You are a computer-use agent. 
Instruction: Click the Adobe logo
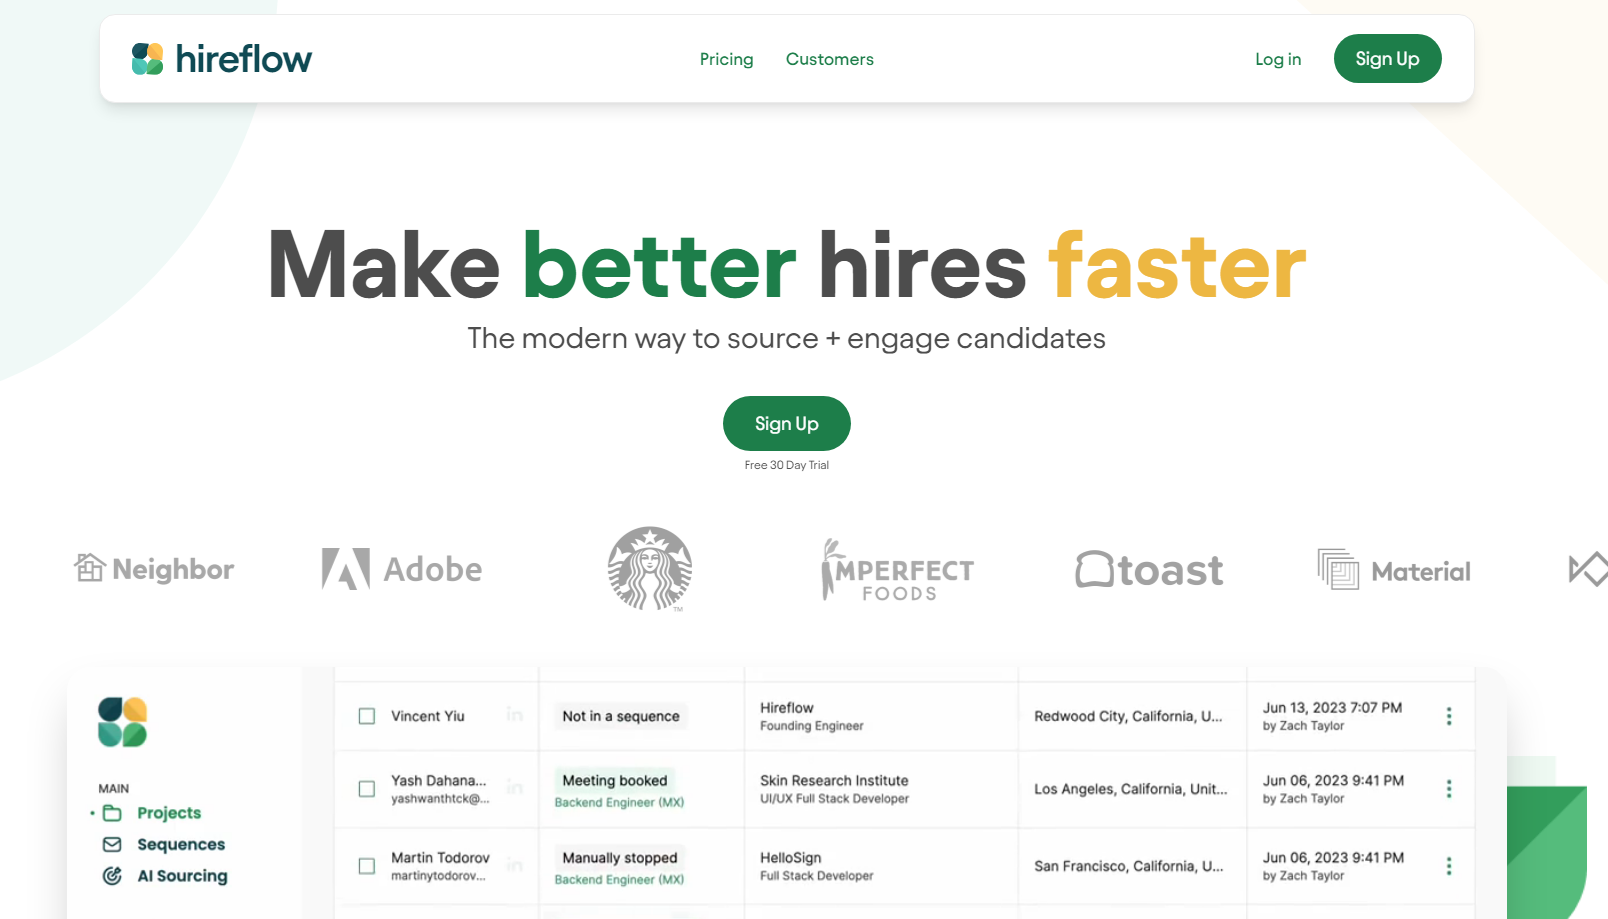pos(402,569)
